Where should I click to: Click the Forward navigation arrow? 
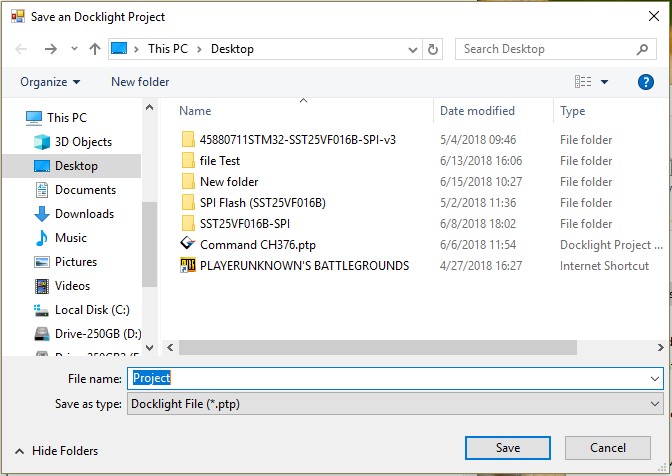pyautogui.click(x=51, y=49)
